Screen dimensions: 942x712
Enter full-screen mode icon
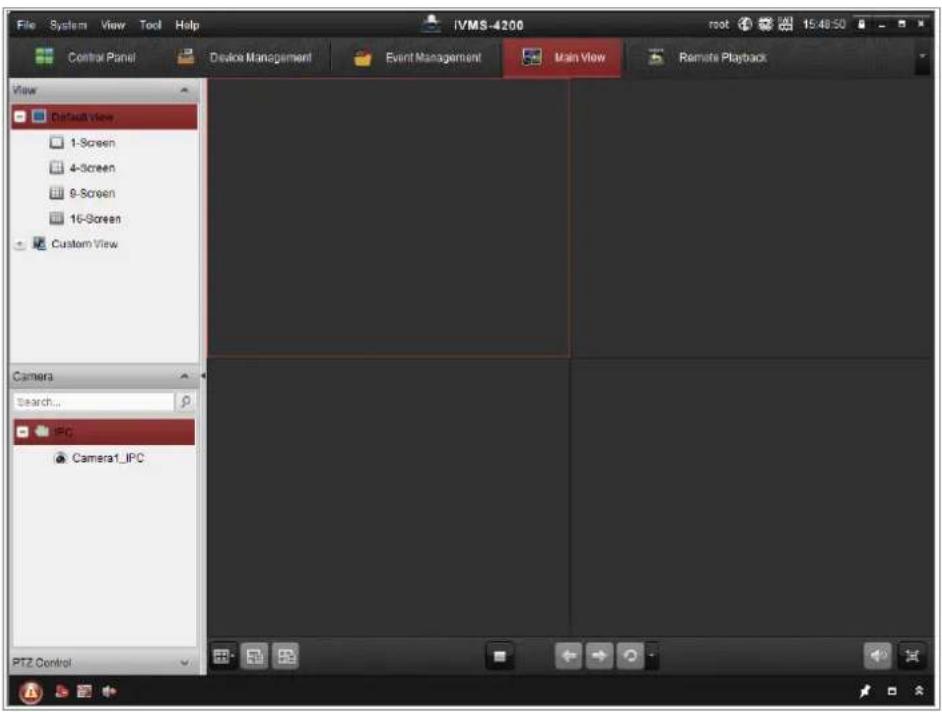(x=912, y=656)
